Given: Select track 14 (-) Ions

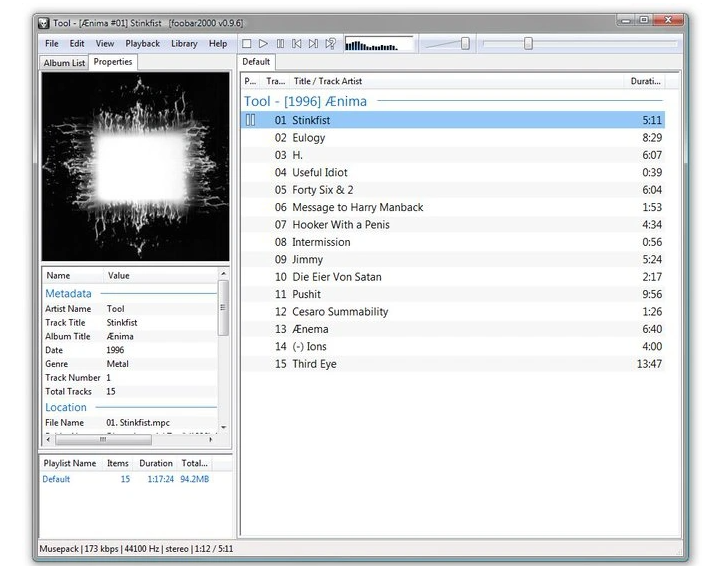Looking at the screenshot, I should (x=453, y=346).
